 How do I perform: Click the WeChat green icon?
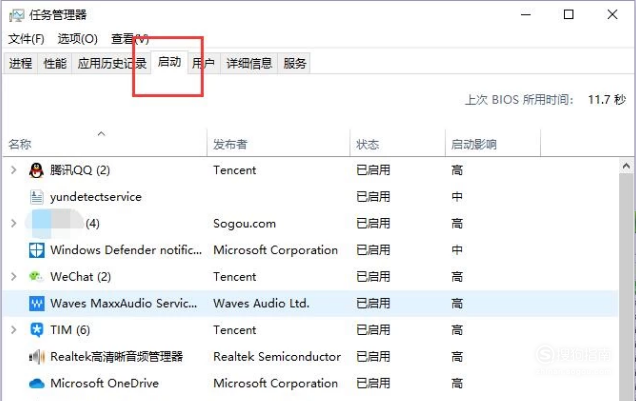click(36, 277)
